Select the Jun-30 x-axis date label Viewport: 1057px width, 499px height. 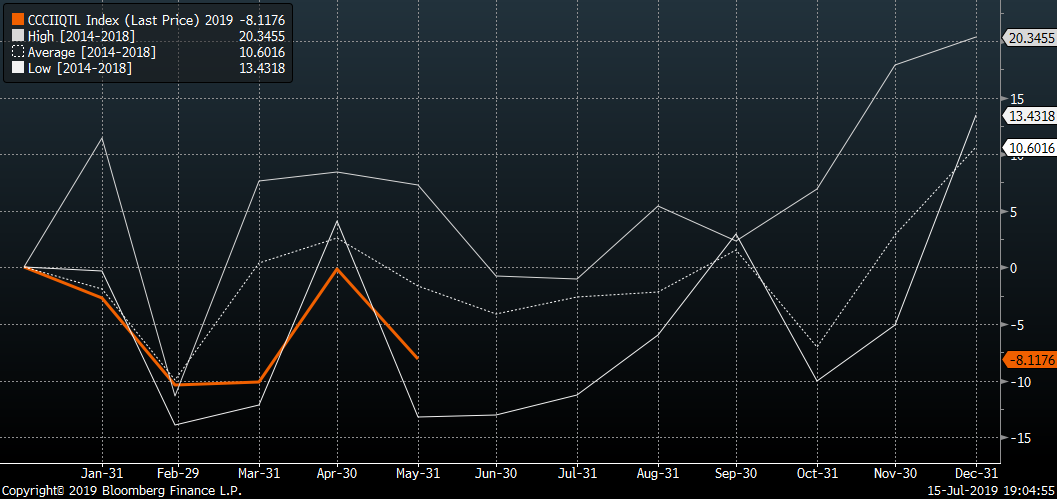pos(497,473)
